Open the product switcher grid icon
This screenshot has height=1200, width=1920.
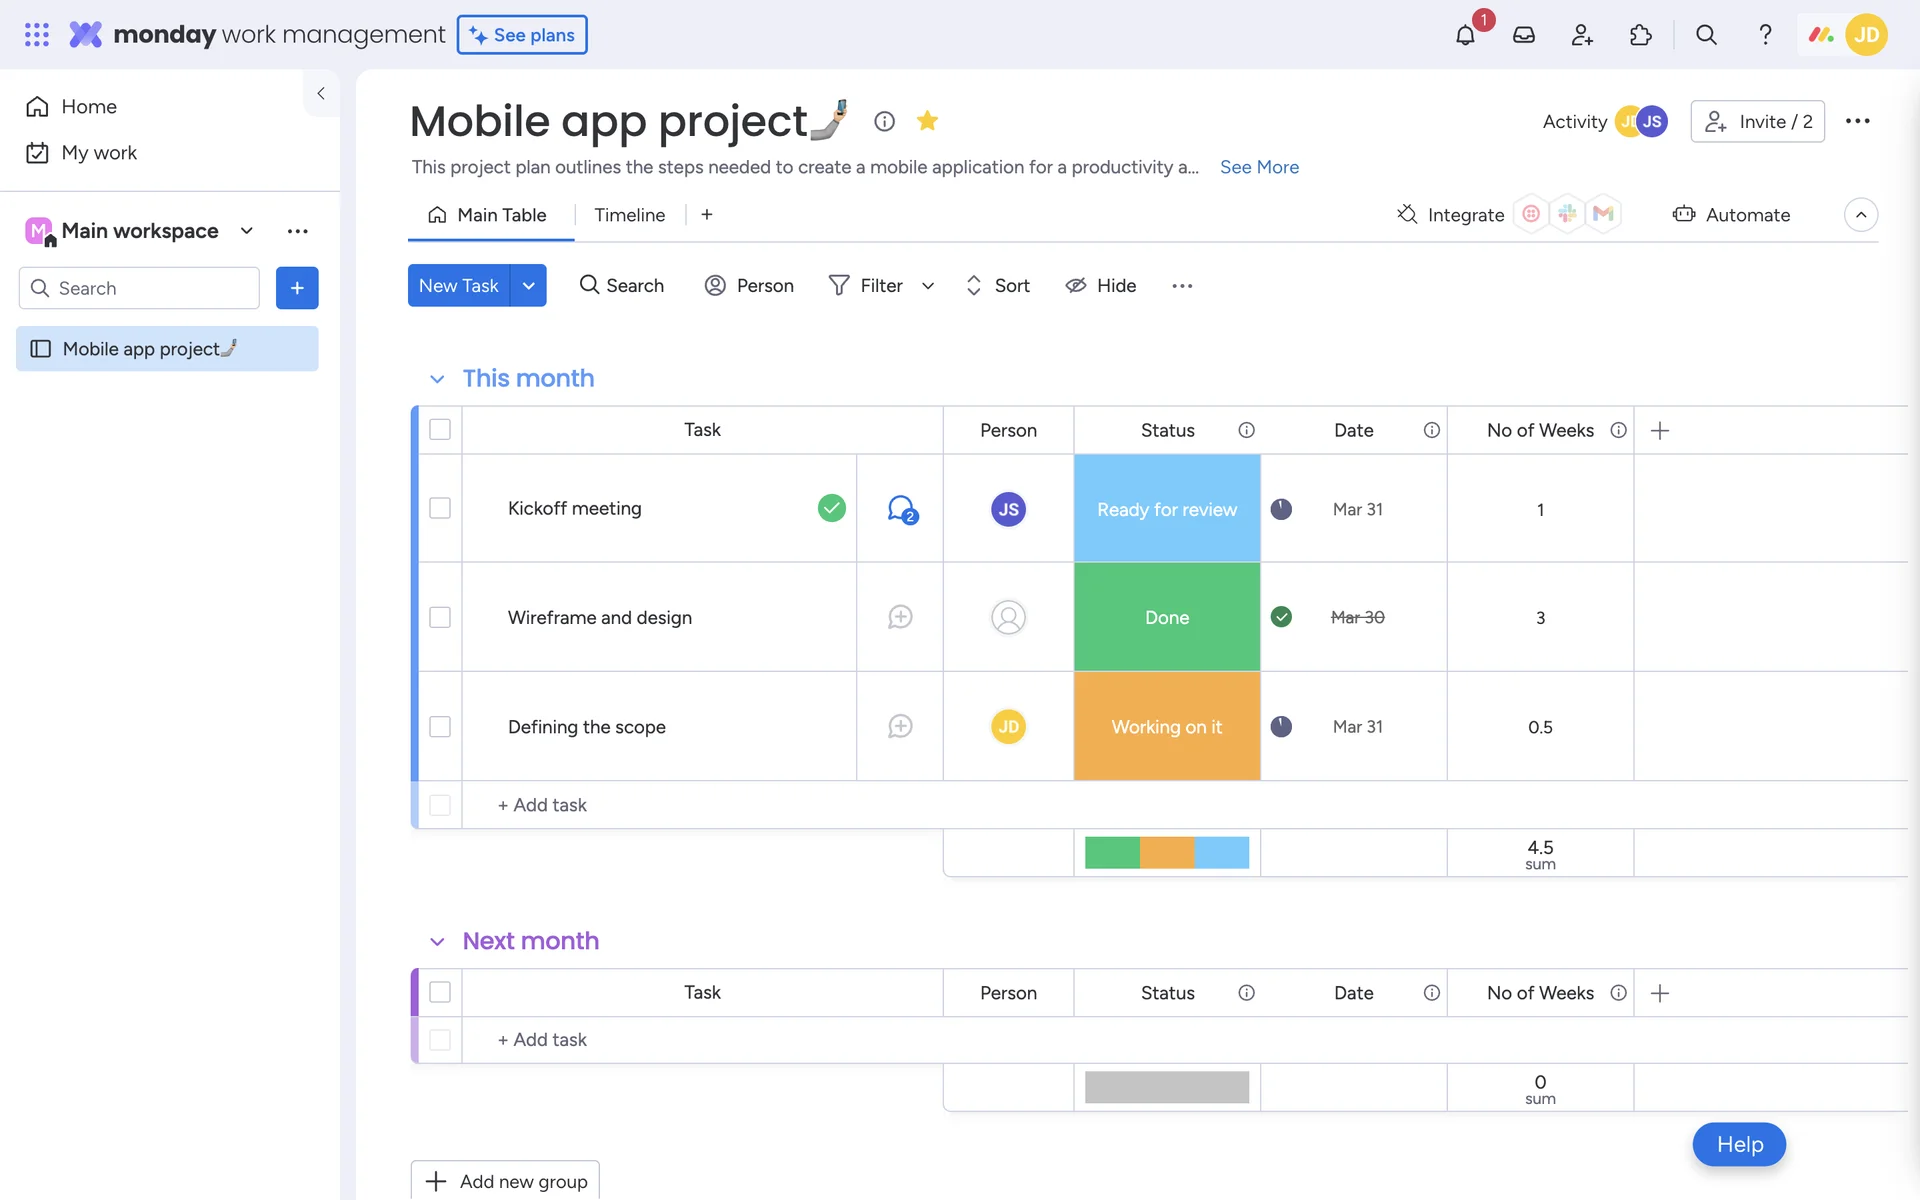click(x=37, y=35)
